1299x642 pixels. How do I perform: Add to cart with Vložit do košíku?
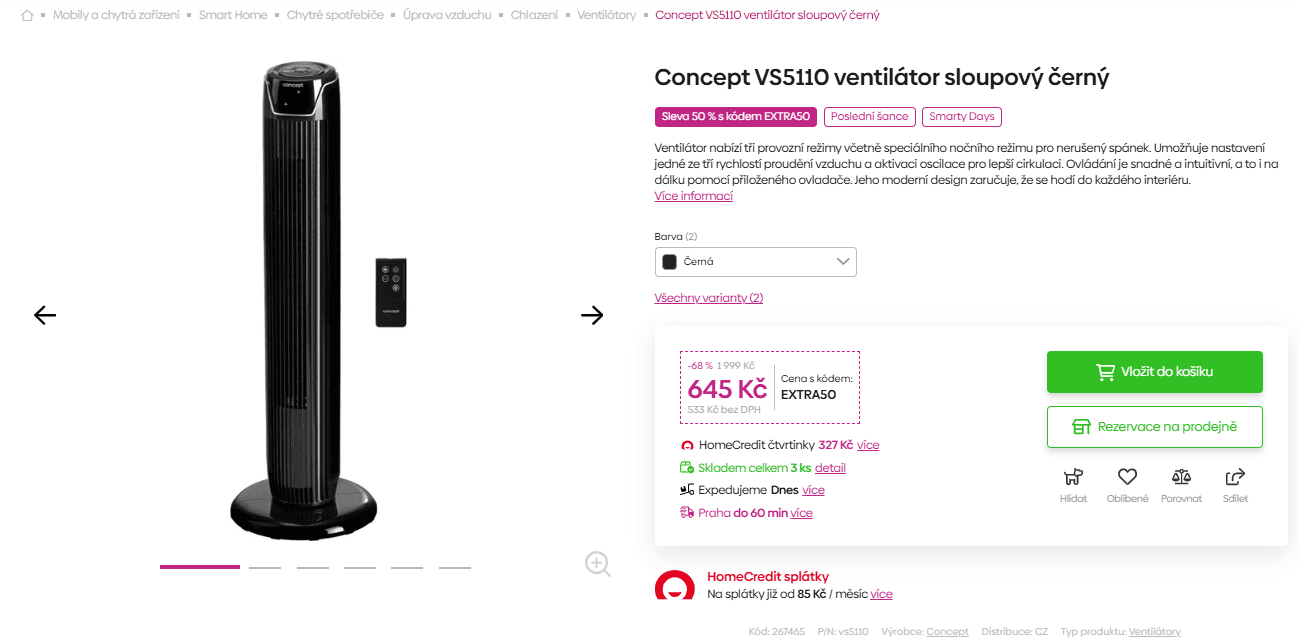pos(1155,372)
